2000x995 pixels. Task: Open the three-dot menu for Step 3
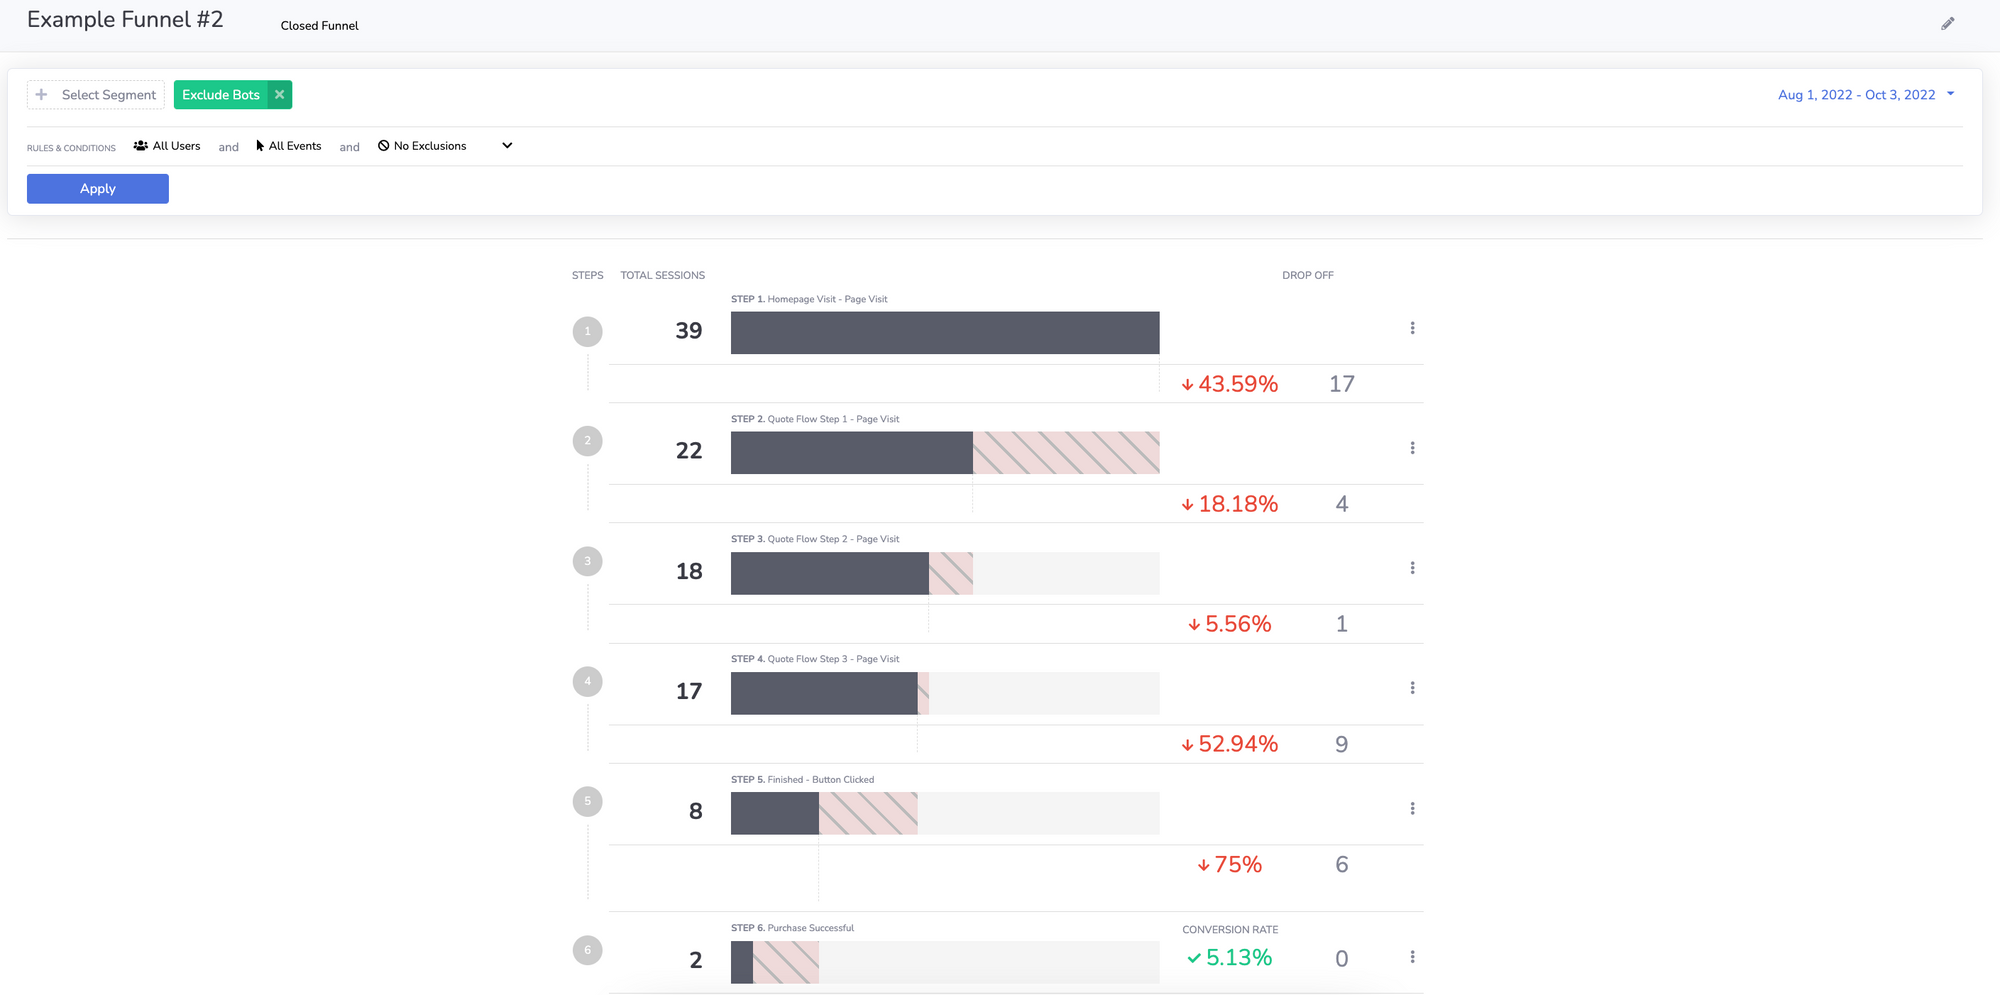1412,568
